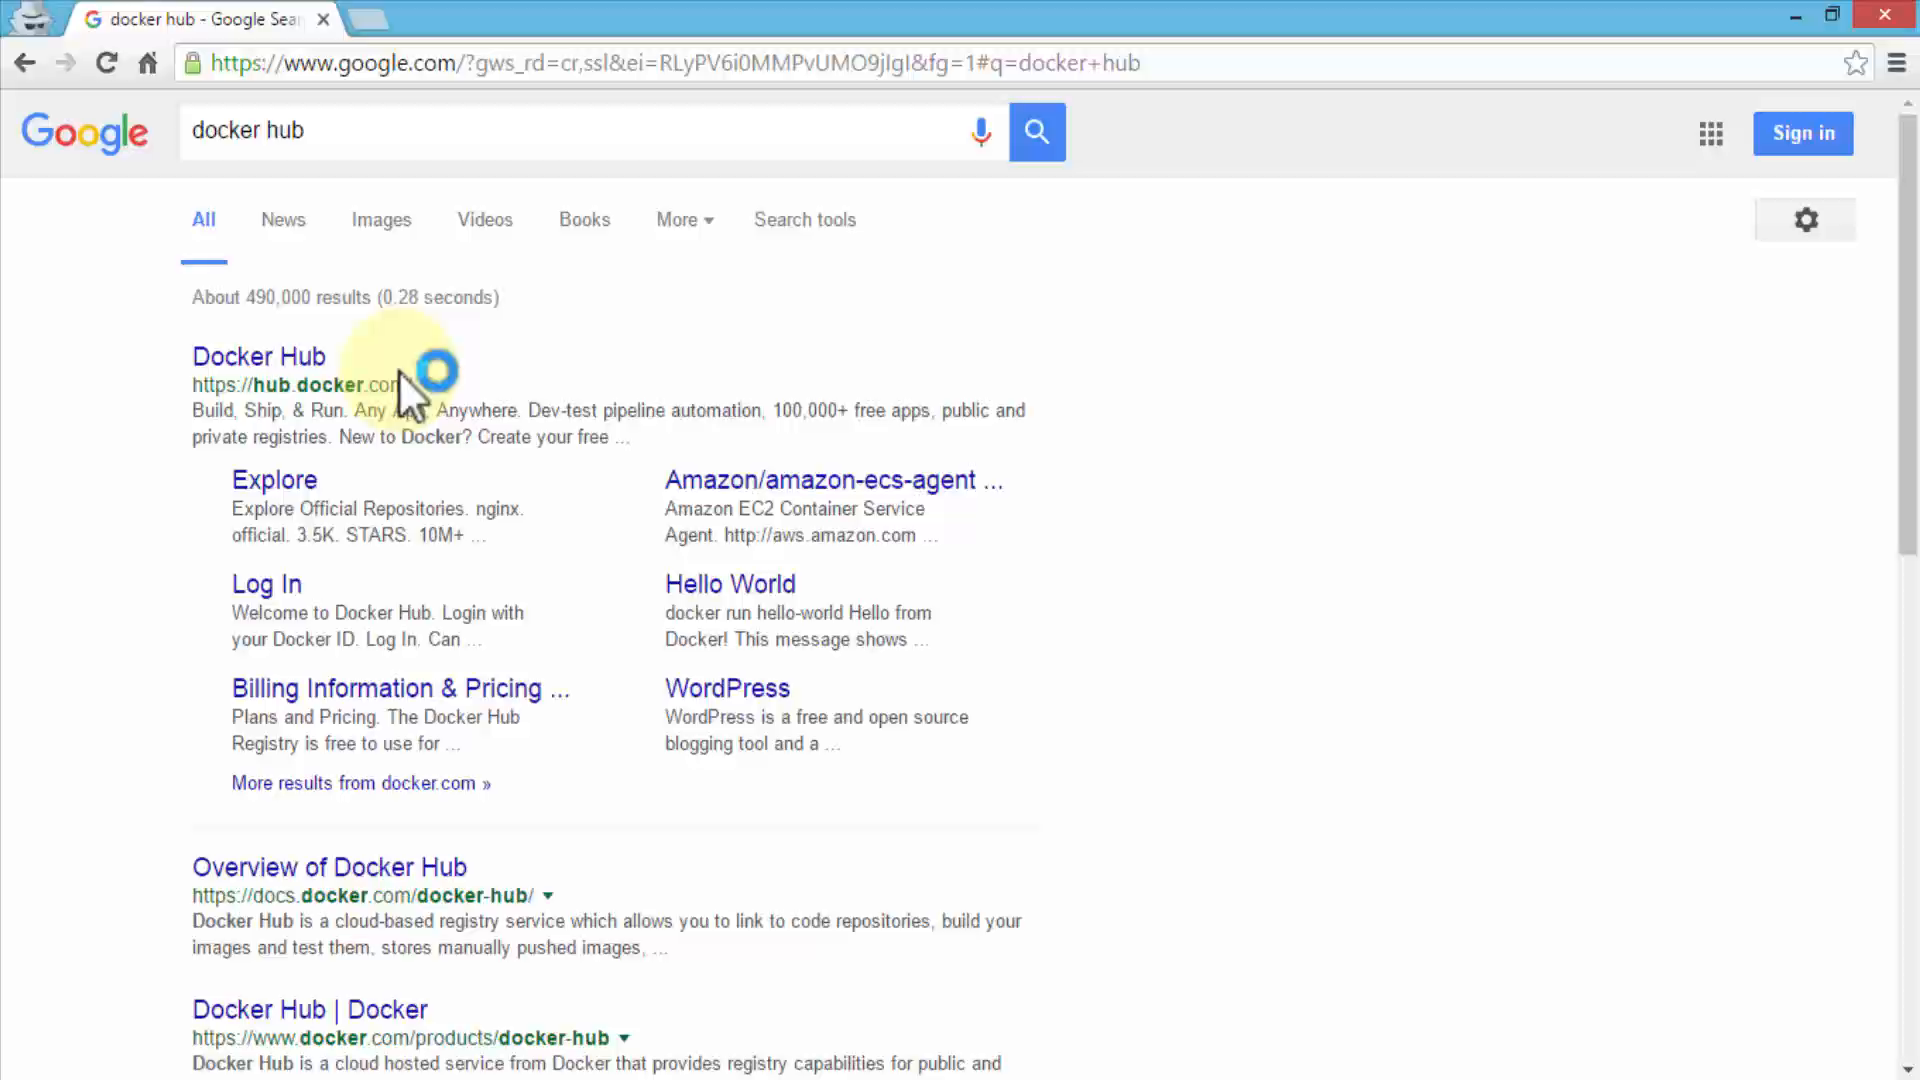The image size is (1920, 1080).
Task: Open Docker Hub | Docker result
Action: pyautogui.click(x=310, y=1010)
